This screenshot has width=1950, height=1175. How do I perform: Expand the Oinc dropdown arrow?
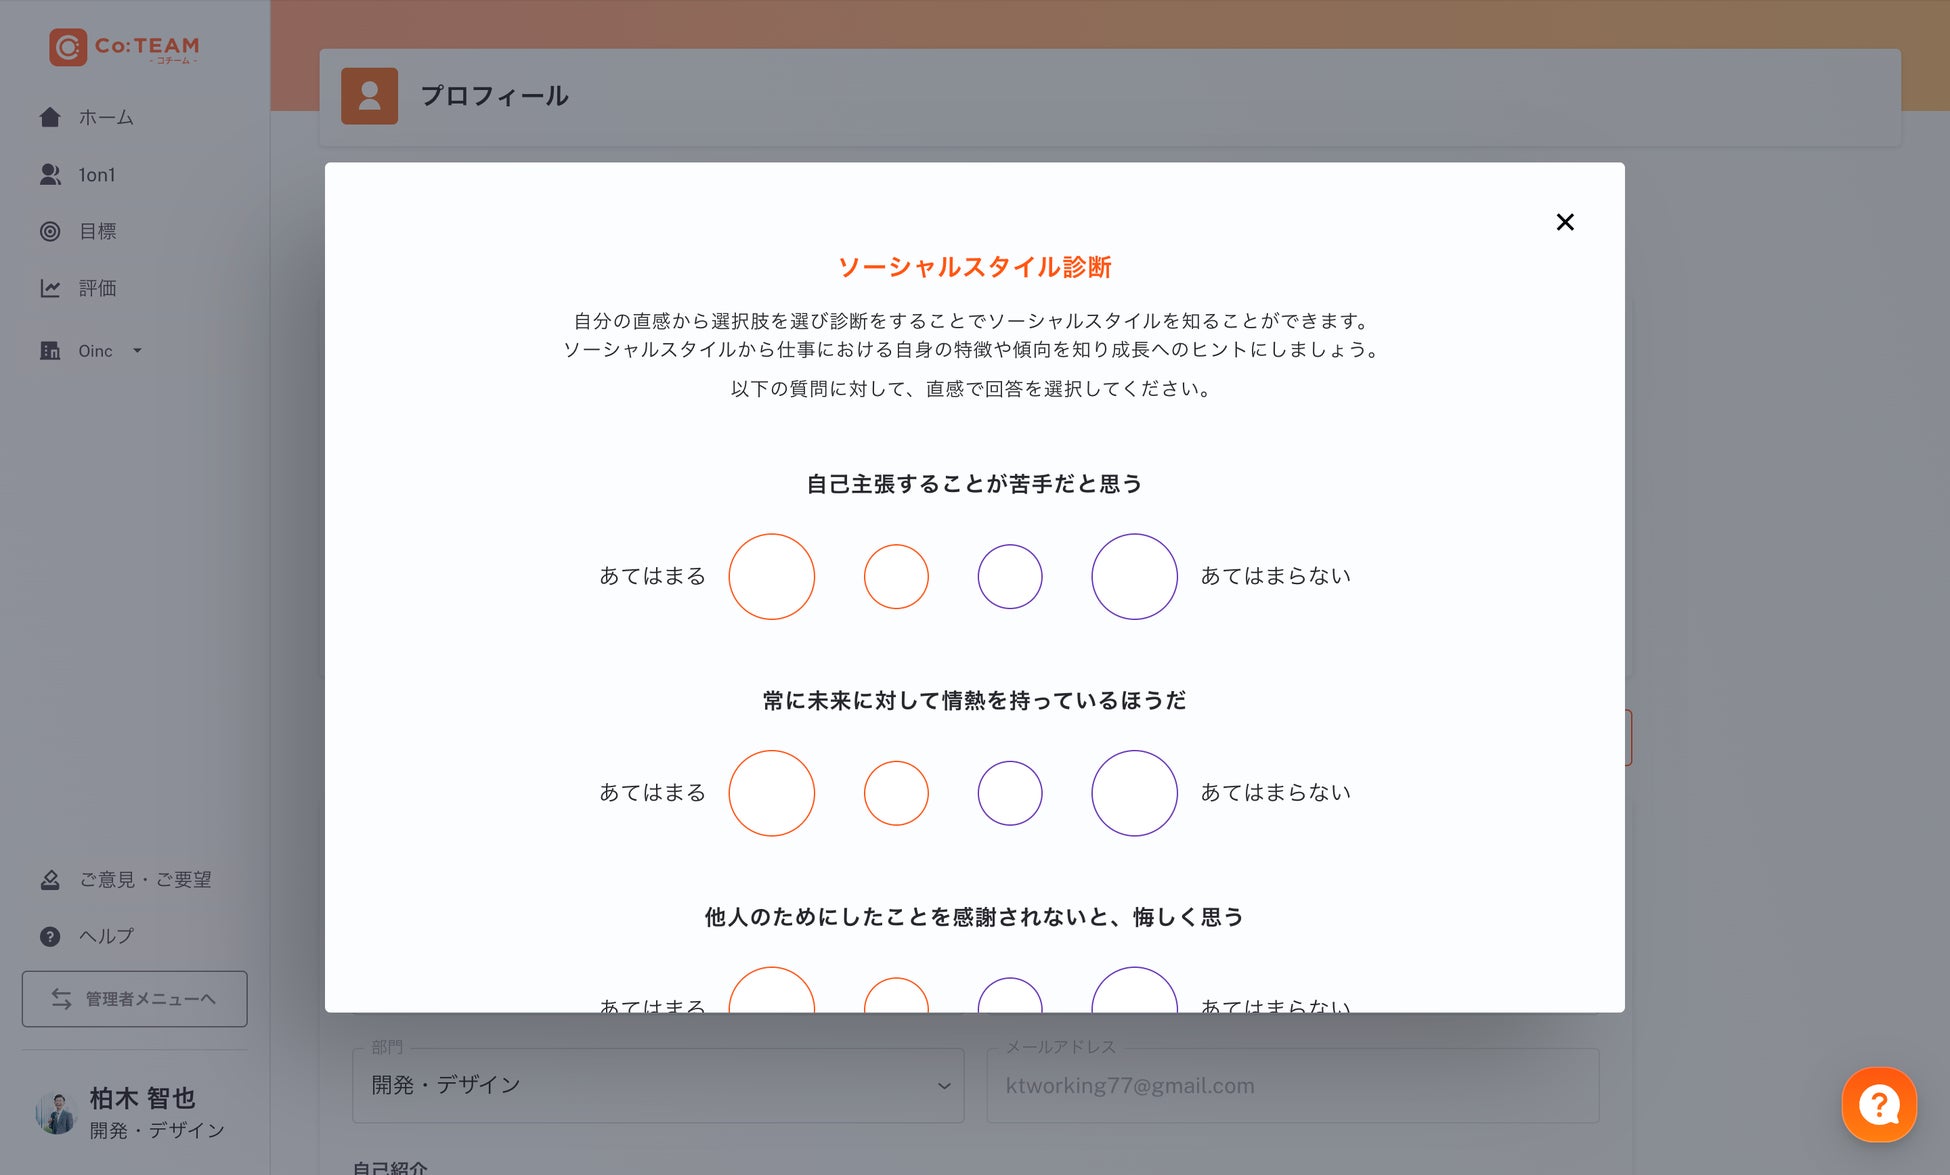click(138, 351)
